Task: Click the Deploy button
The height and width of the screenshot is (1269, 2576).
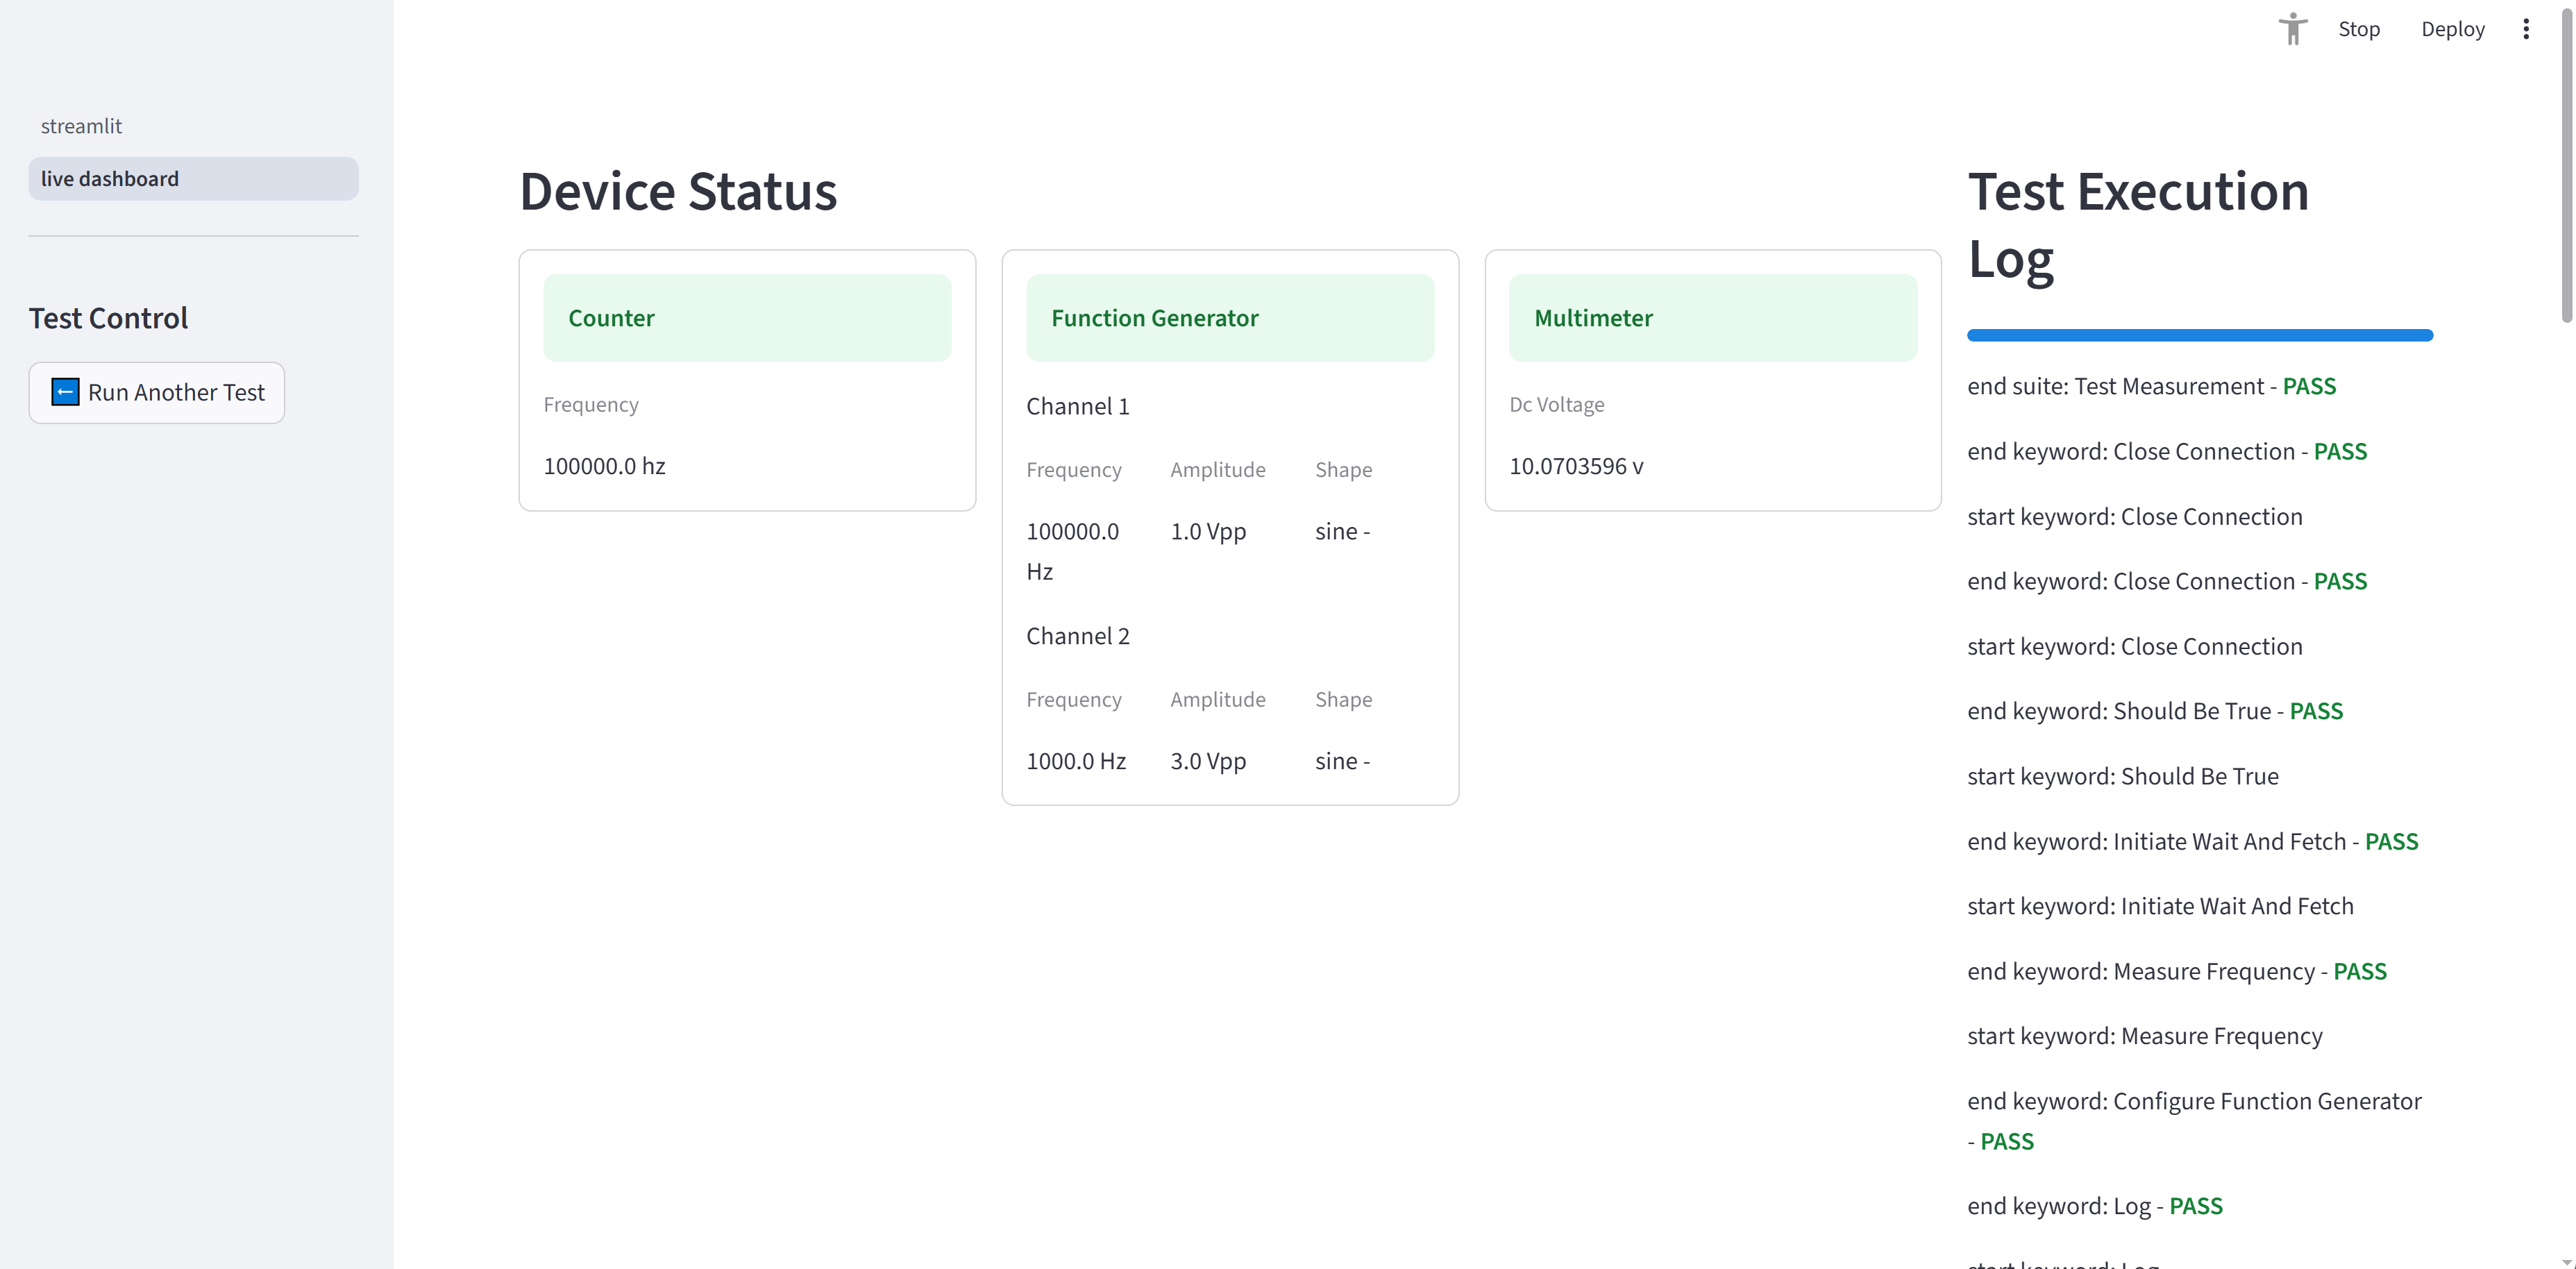Action: coord(2452,29)
